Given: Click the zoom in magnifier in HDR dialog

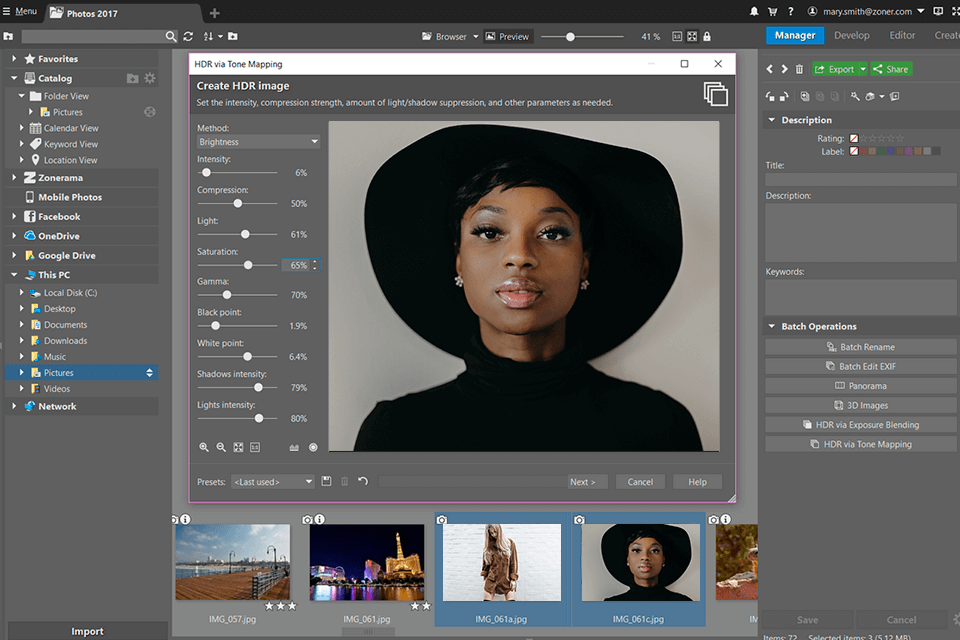Looking at the screenshot, I should click(204, 447).
